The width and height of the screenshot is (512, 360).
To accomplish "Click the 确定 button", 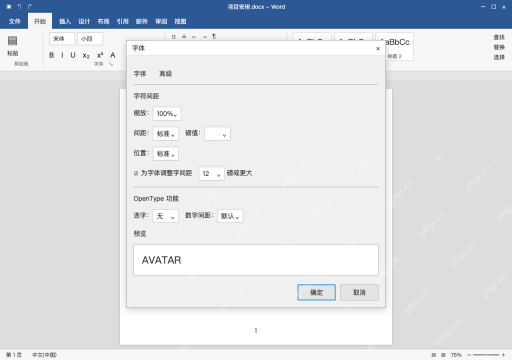I will pos(316,292).
